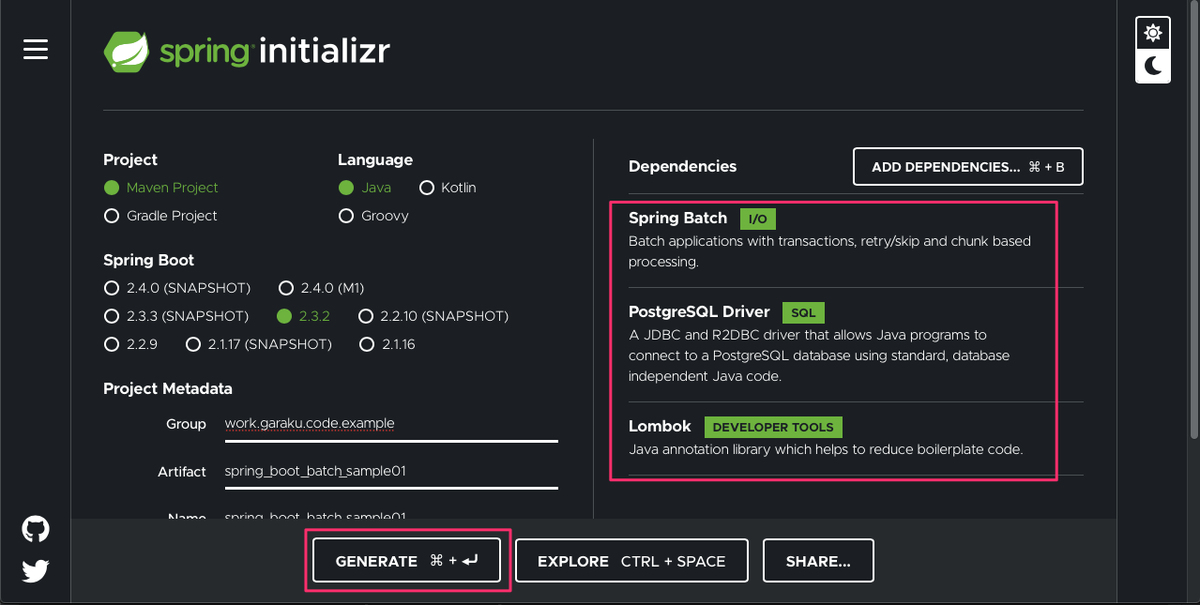Image resolution: width=1200 pixels, height=605 pixels.
Task: Click the Group input field
Action: tap(390, 424)
